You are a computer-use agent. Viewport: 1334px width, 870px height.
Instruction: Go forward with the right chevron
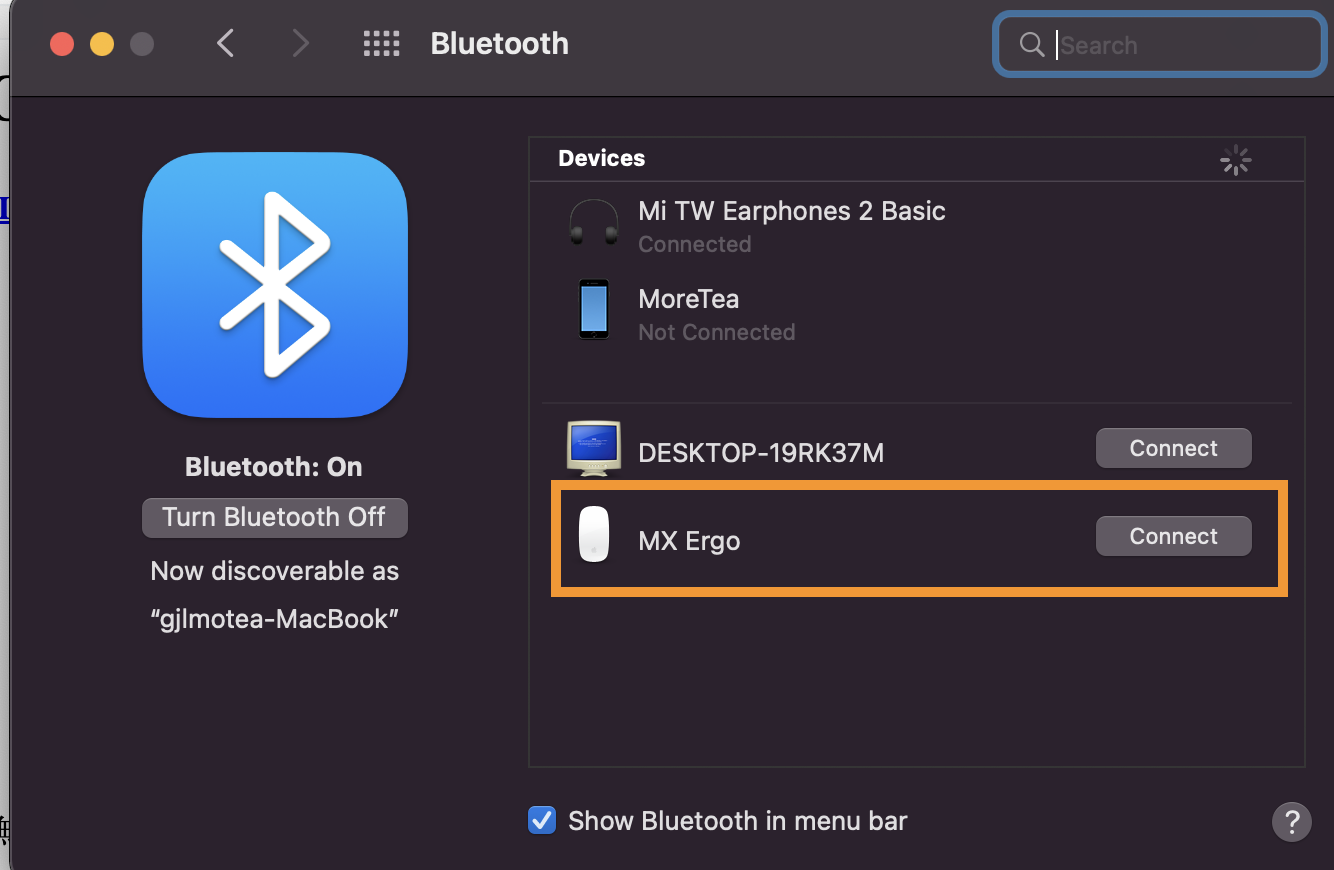(299, 43)
